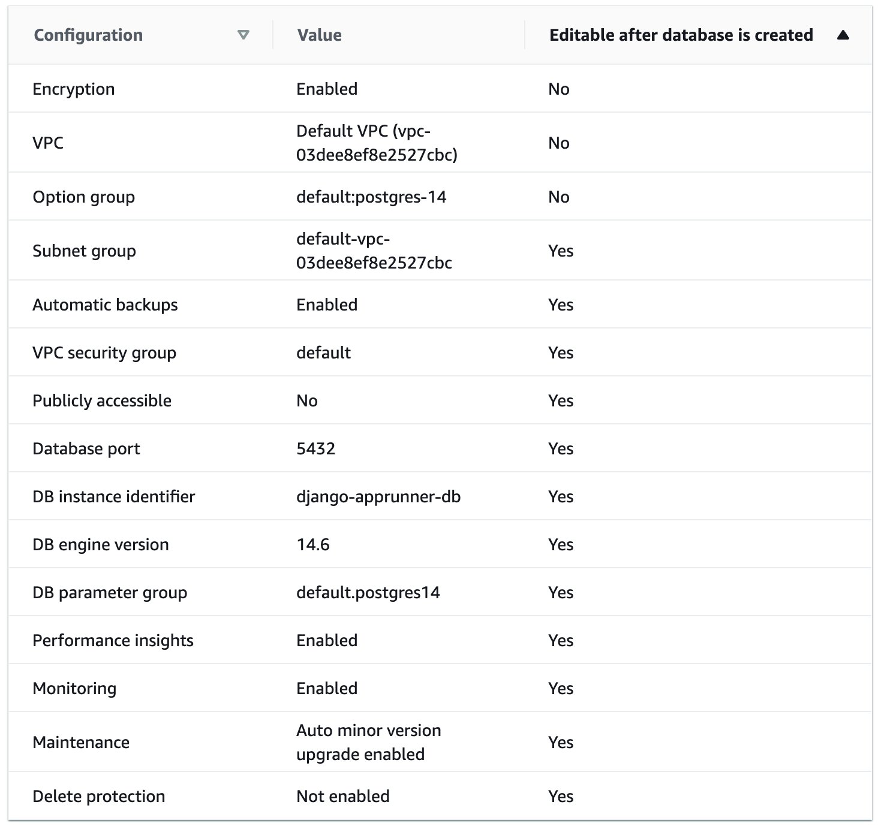The height and width of the screenshot is (827, 879).
Task: Open the Configuration column dropdown arrow
Action: 243,34
